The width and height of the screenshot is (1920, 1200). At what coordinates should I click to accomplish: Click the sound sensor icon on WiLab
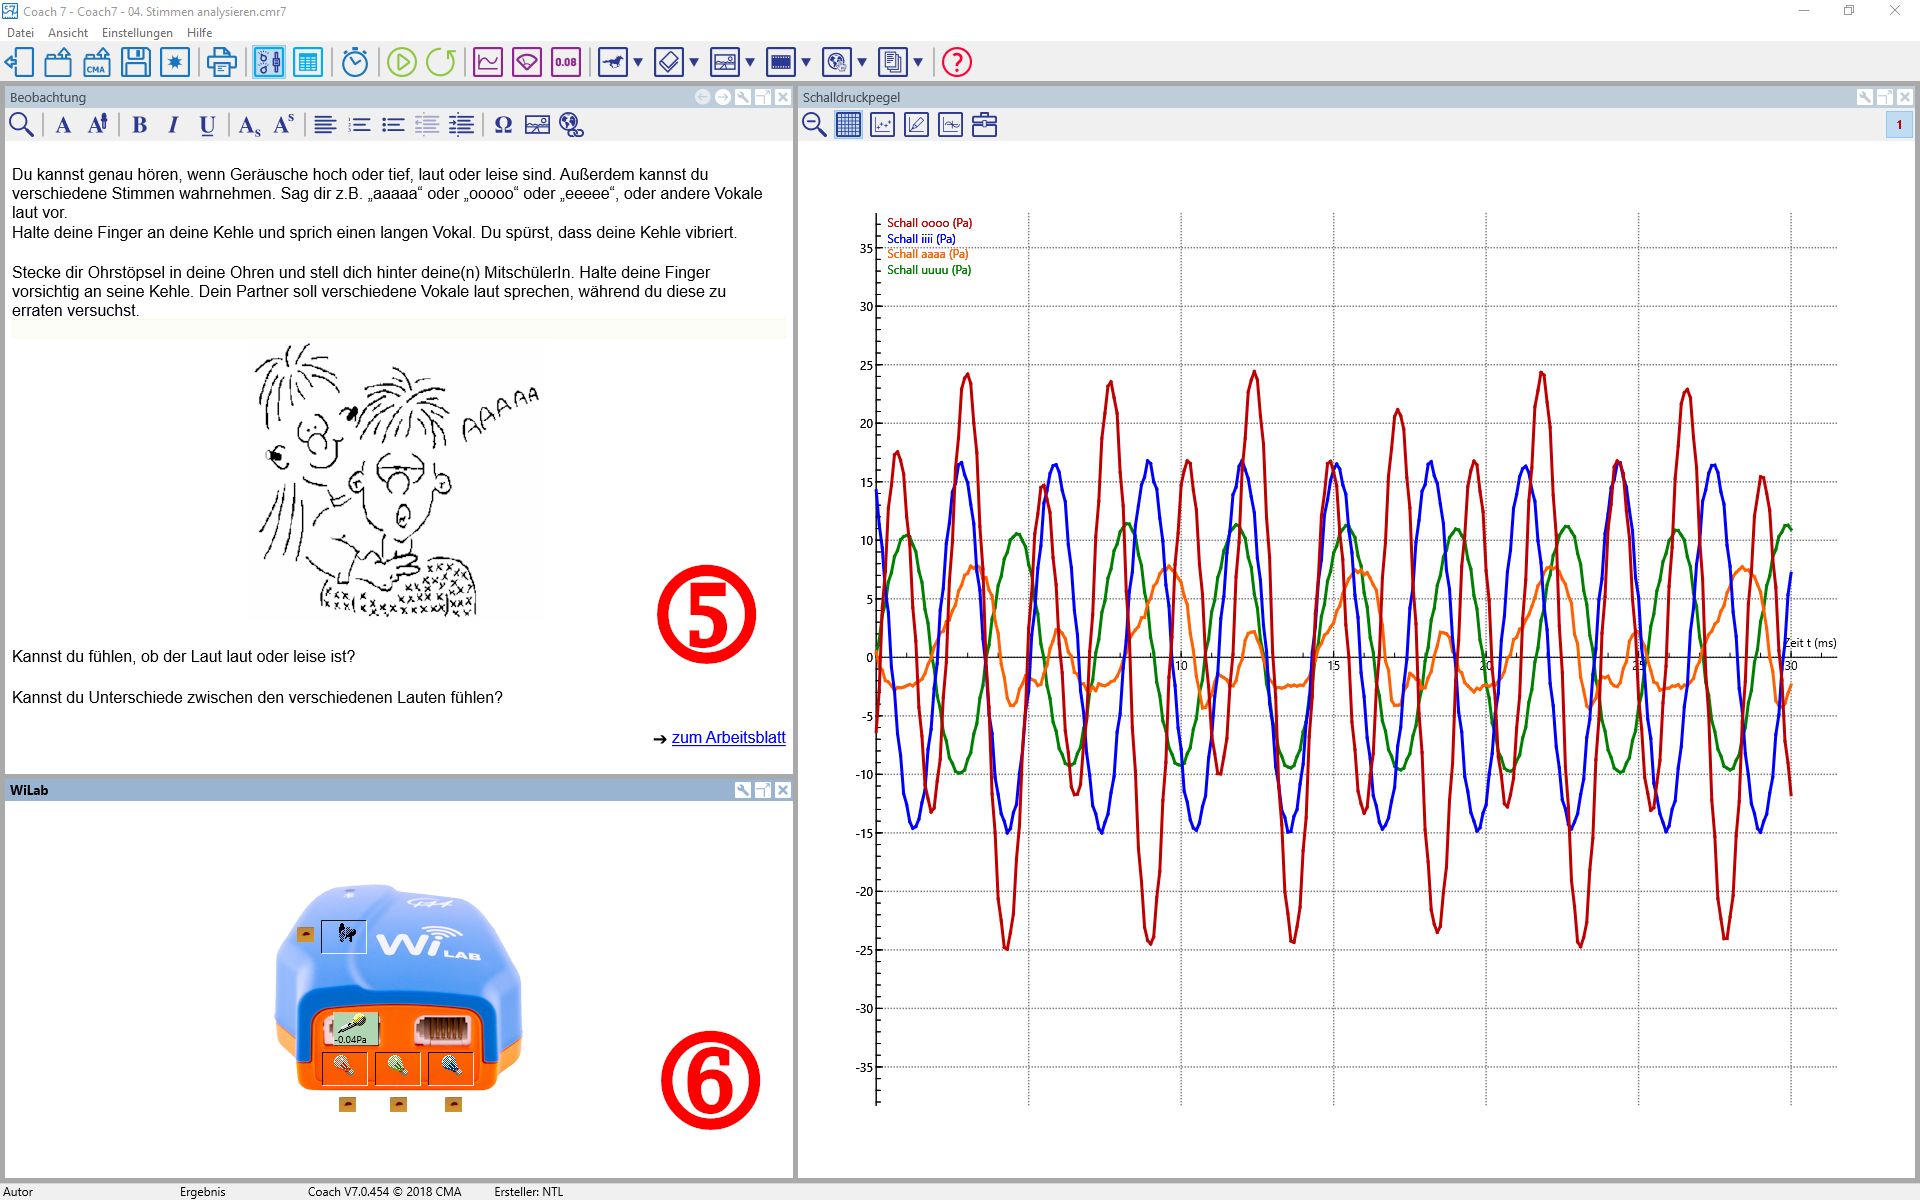pyautogui.click(x=354, y=1027)
